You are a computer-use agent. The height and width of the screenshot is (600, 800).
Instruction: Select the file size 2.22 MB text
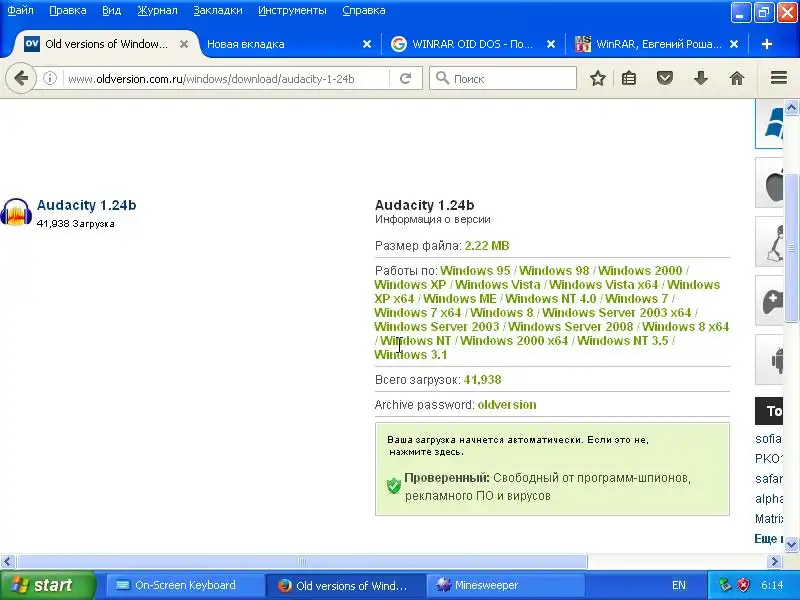point(487,246)
